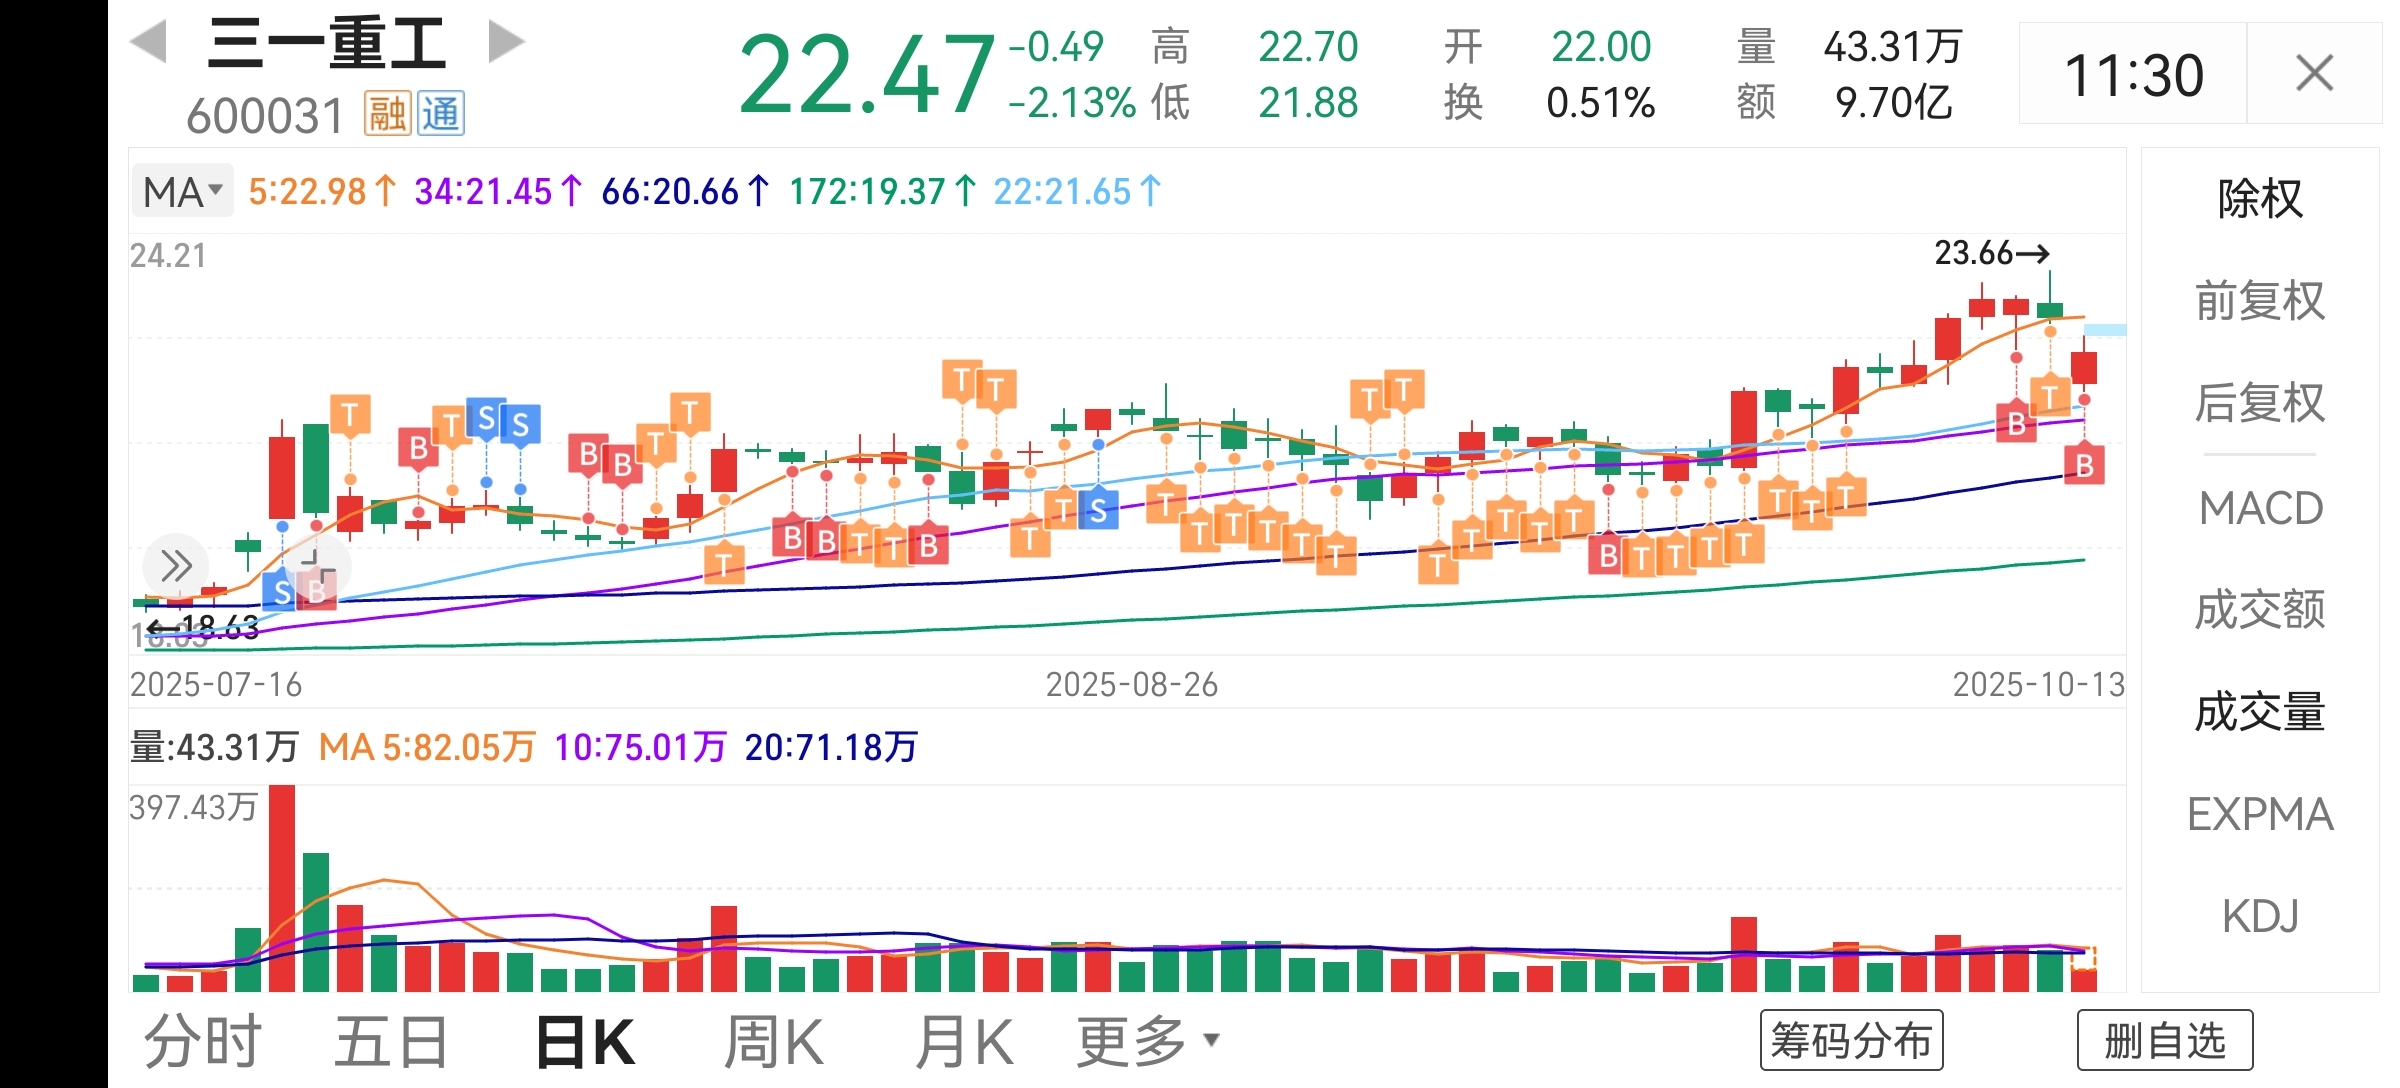The width and height of the screenshot is (2400, 1088).
Task: Switch to the 分时 intraday tab
Action: 203,1042
